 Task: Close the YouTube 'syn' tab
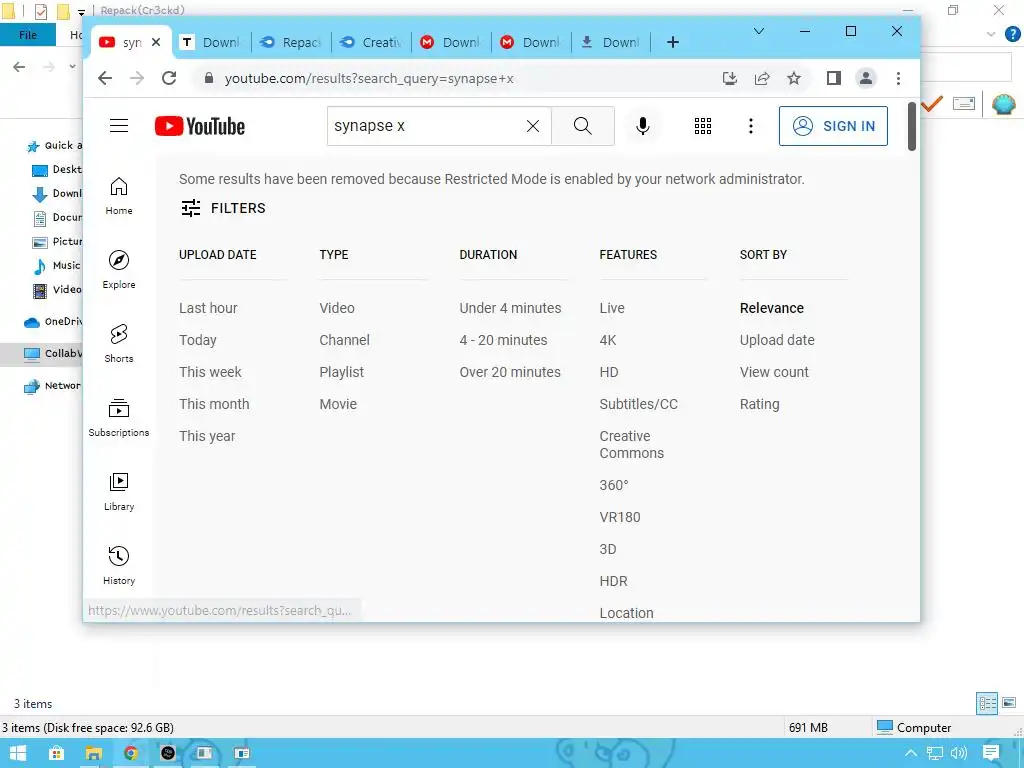click(156, 42)
